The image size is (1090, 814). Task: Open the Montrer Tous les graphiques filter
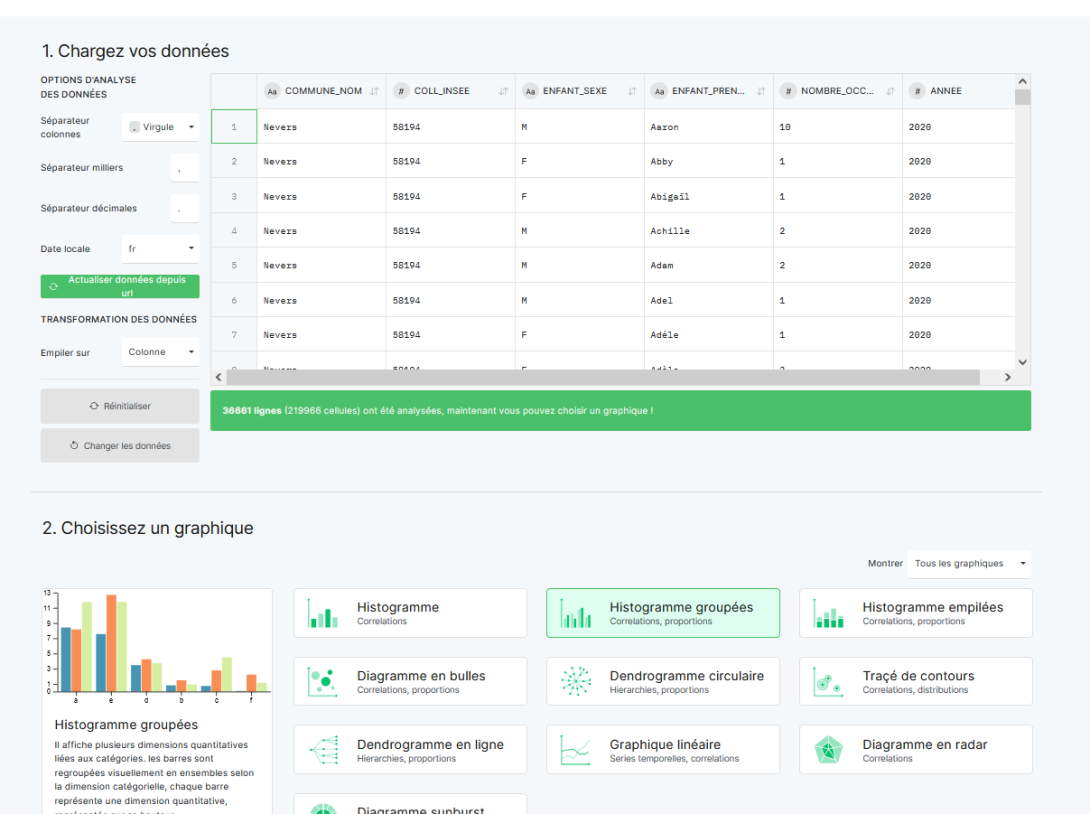click(x=968, y=563)
